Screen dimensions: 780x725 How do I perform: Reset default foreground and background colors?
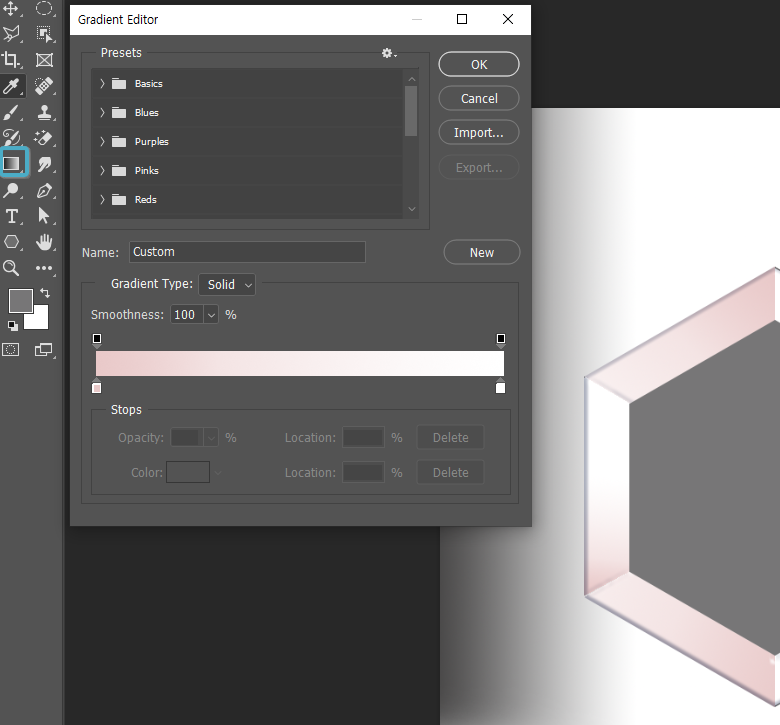12,326
